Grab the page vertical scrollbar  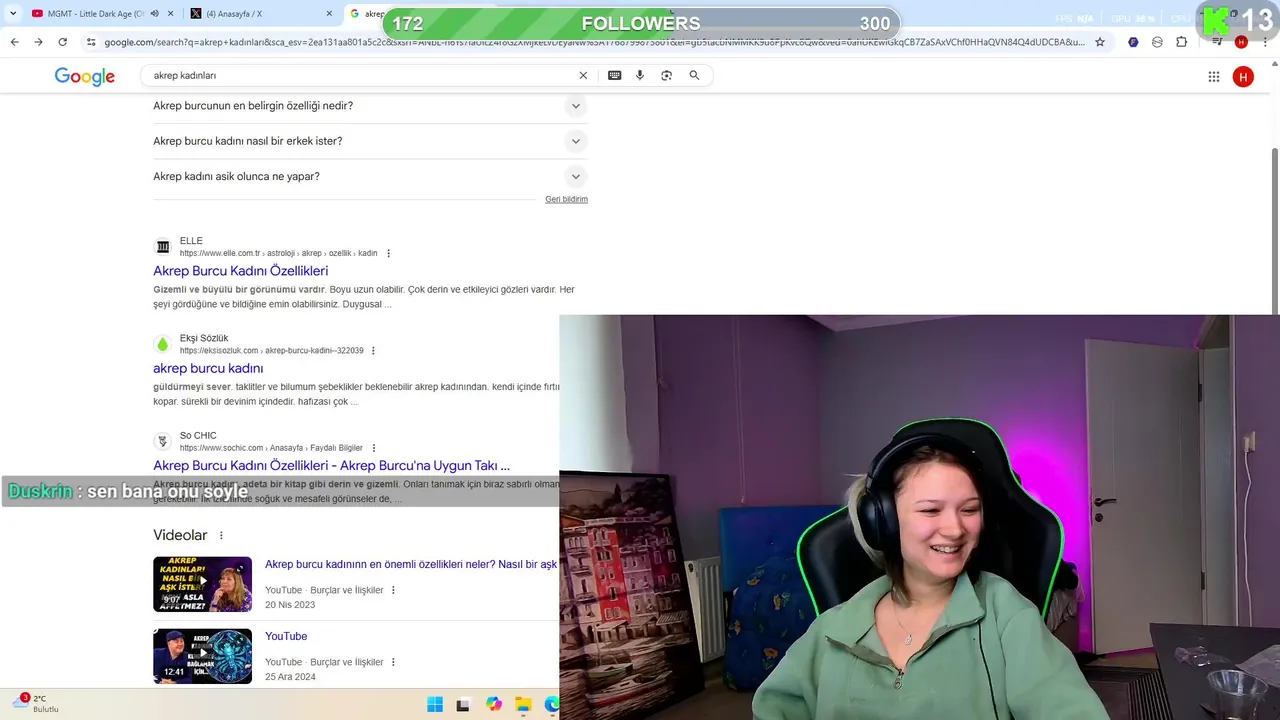[1274, 230]
